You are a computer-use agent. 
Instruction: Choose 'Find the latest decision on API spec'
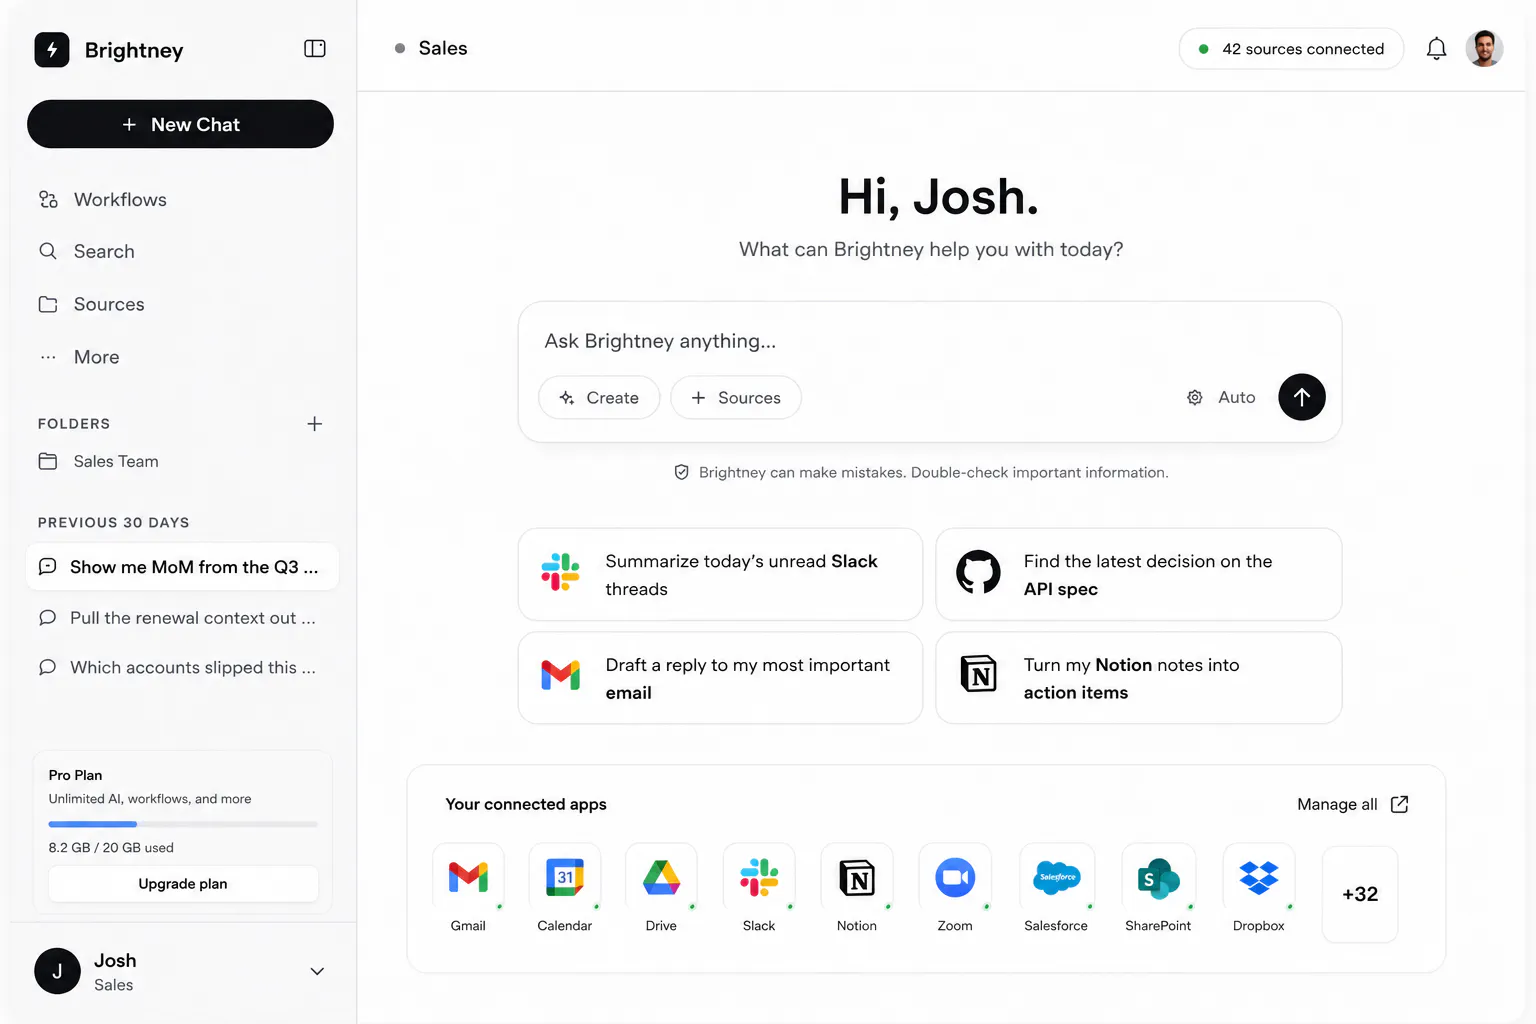(1138, 575)
